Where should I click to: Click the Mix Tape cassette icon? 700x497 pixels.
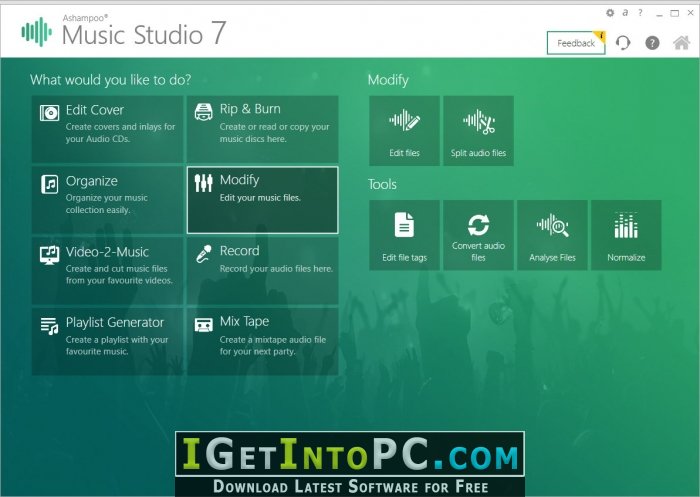coord(204,325)
